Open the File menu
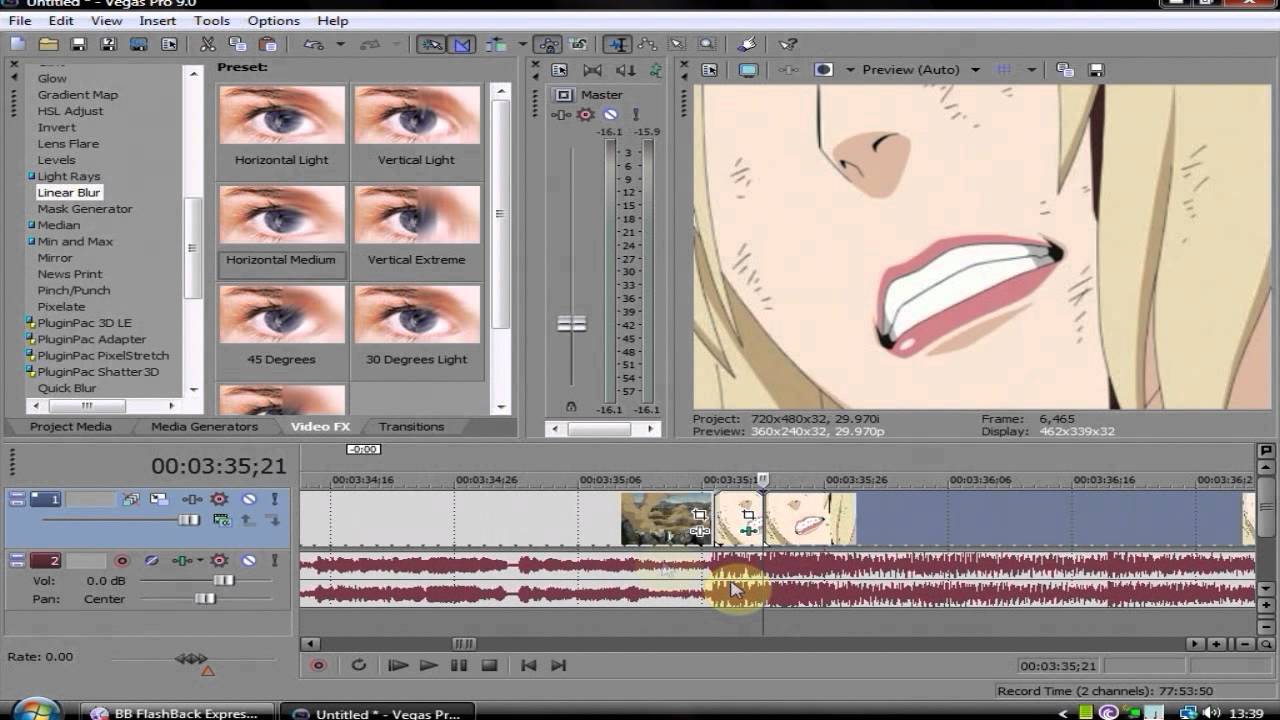Screen dimensions: 1280x720 pos(20,20)
